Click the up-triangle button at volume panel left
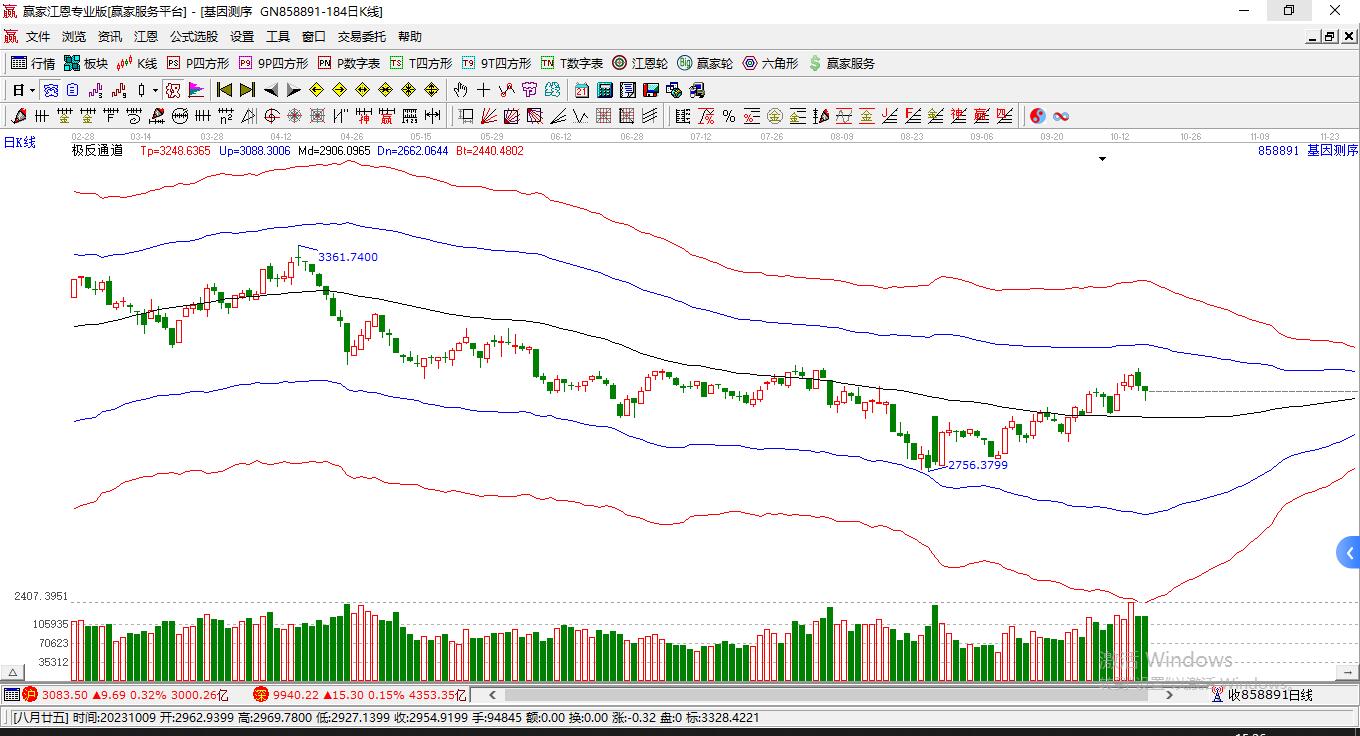1360x736 pixels. (14, 673)
